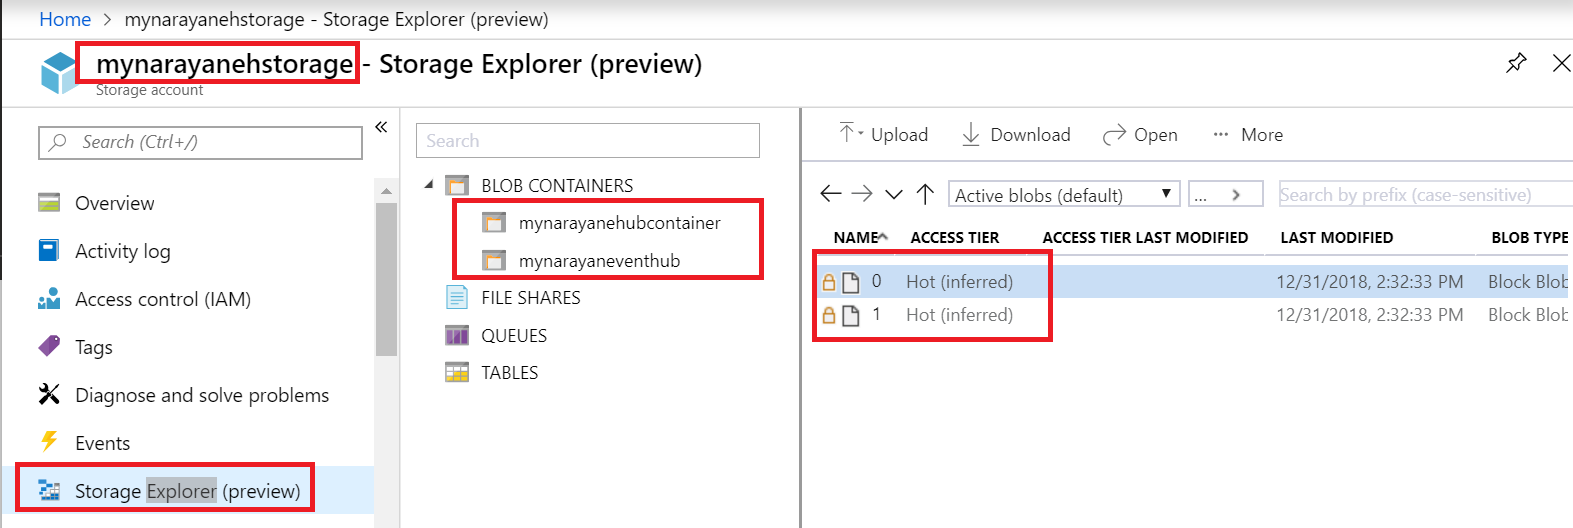Sort by the ACCESS TIER column header
Image resolution: width=1573 pixels, height=528 pixels.
click(x=955, y=237)
